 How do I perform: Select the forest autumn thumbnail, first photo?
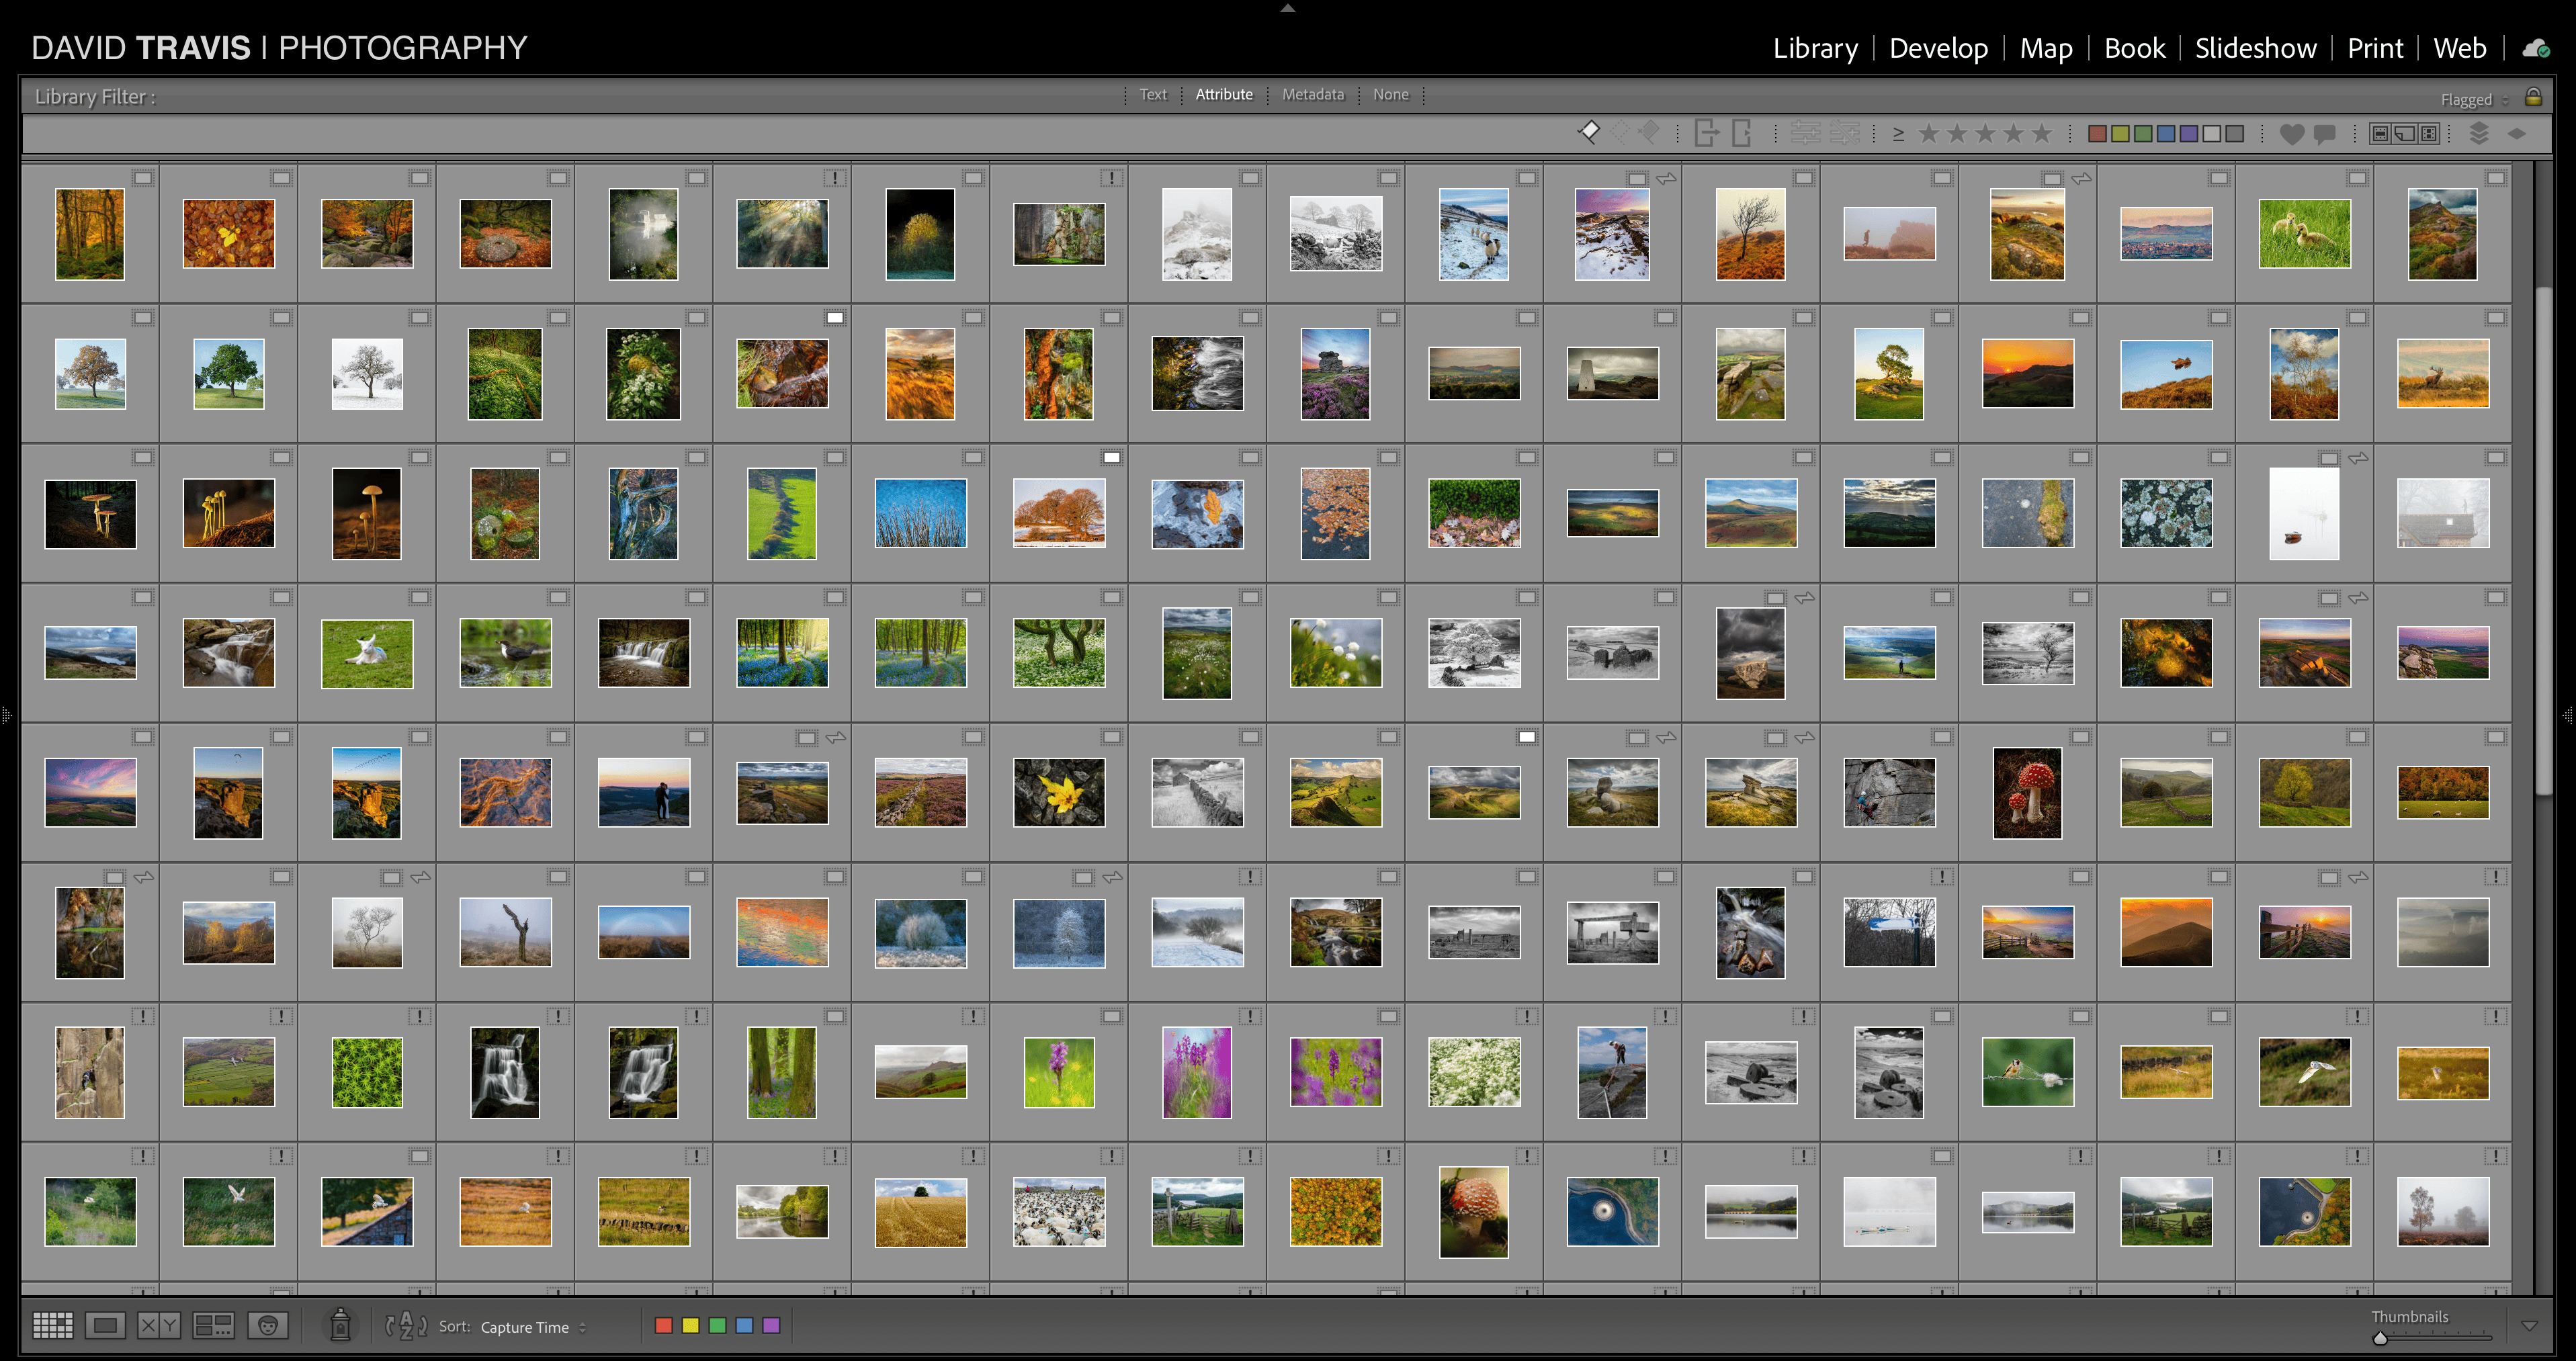(x=90, y=233)
